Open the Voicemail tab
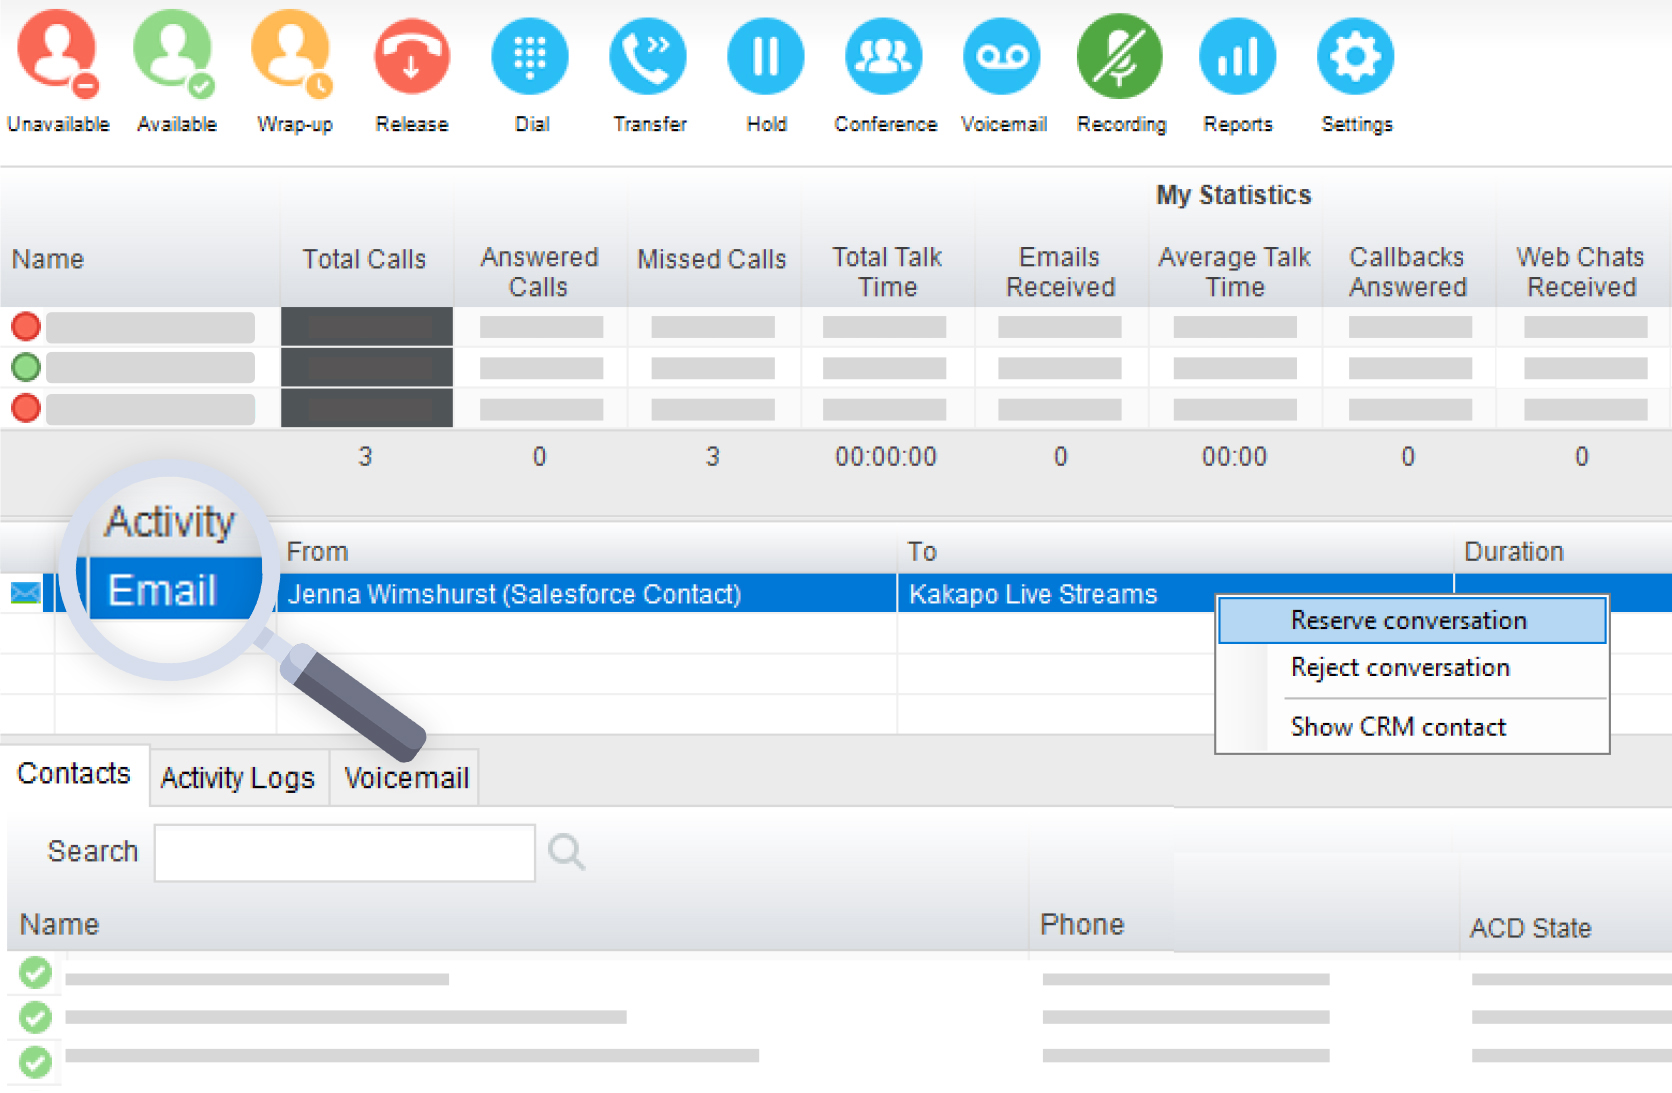1672x1093 pixels. coord(406,778)
